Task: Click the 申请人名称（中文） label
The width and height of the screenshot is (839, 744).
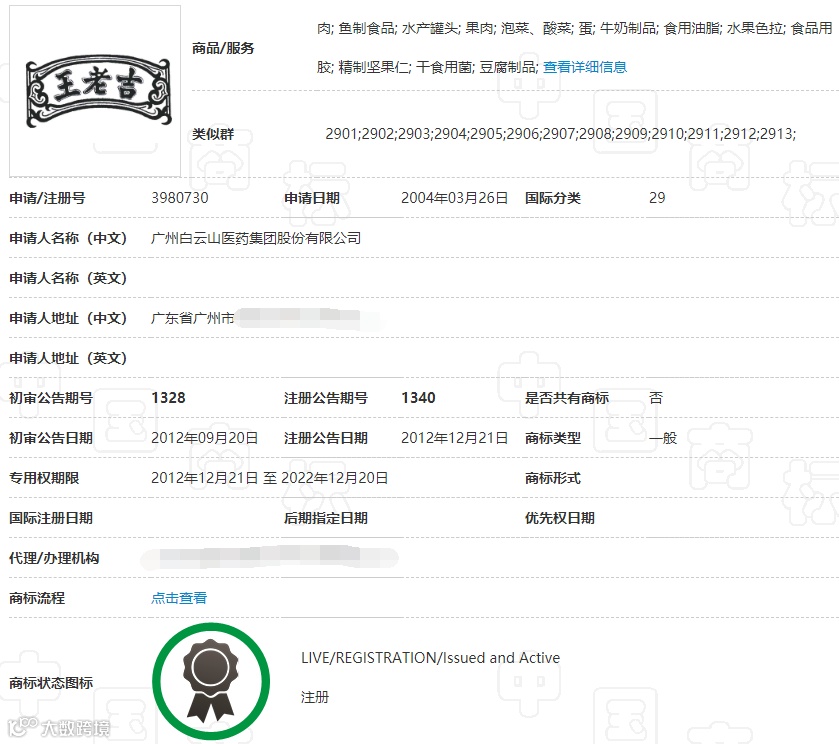Action: [68, 238]
